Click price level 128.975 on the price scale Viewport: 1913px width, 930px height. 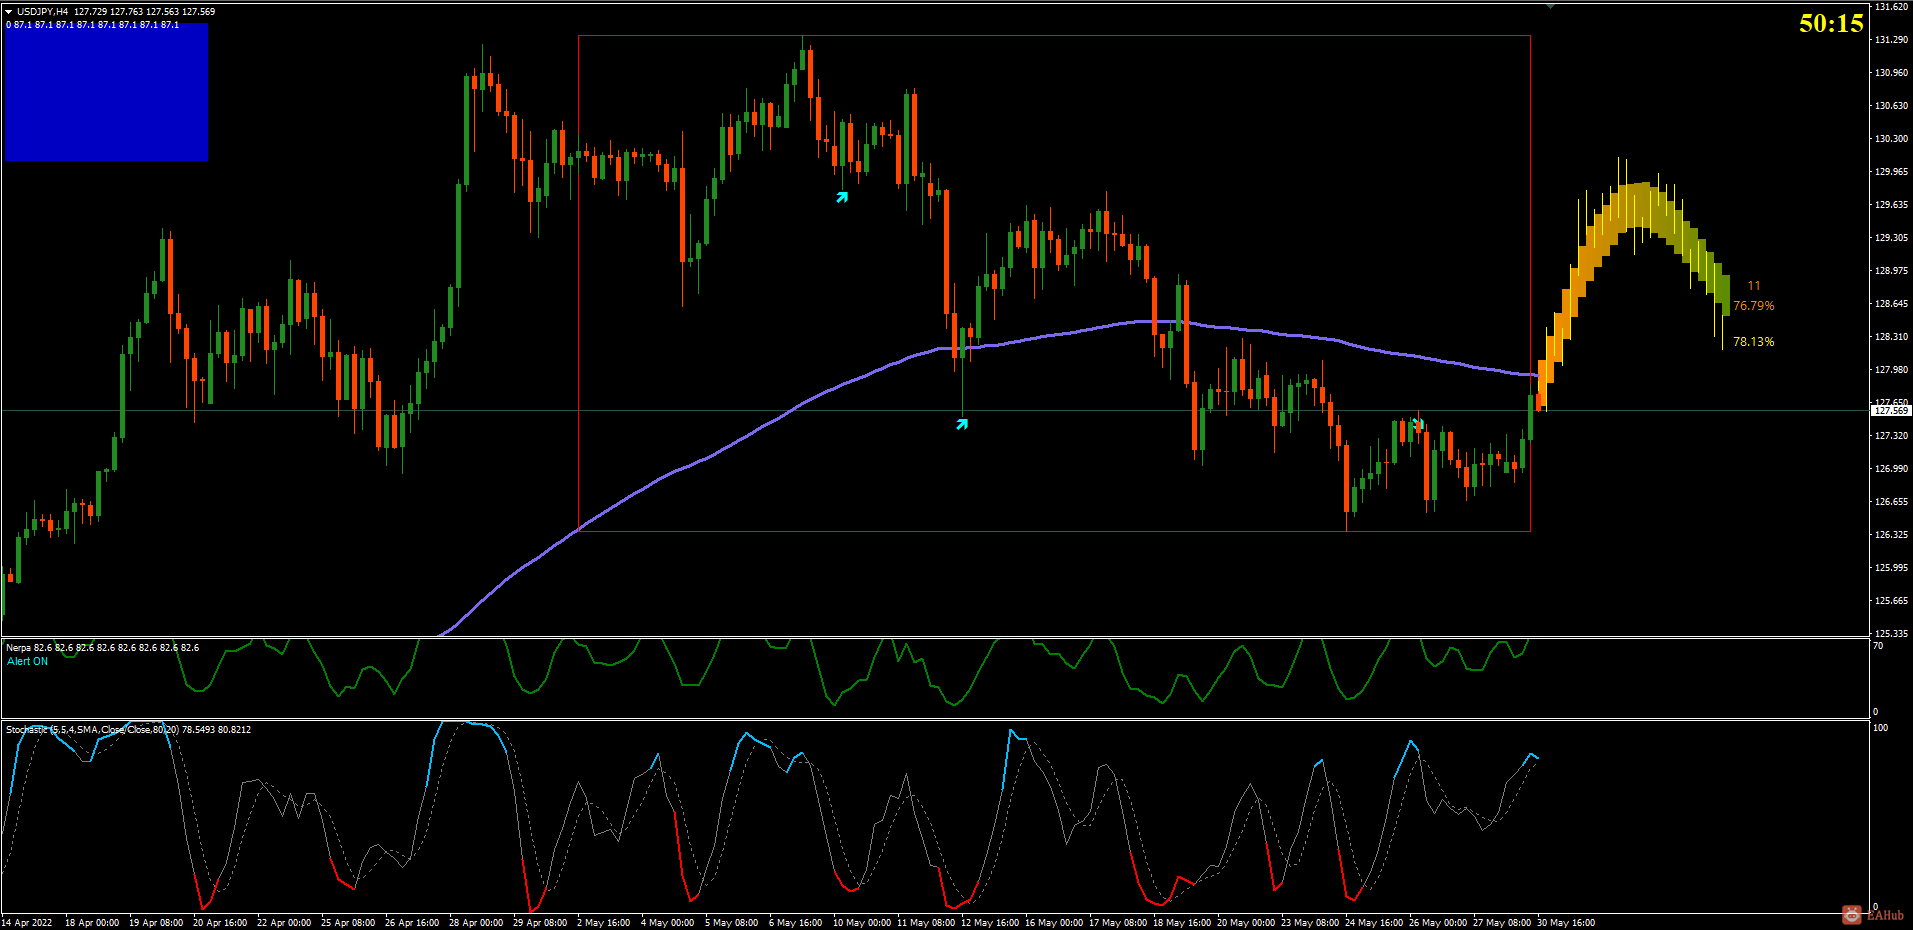1891,271
